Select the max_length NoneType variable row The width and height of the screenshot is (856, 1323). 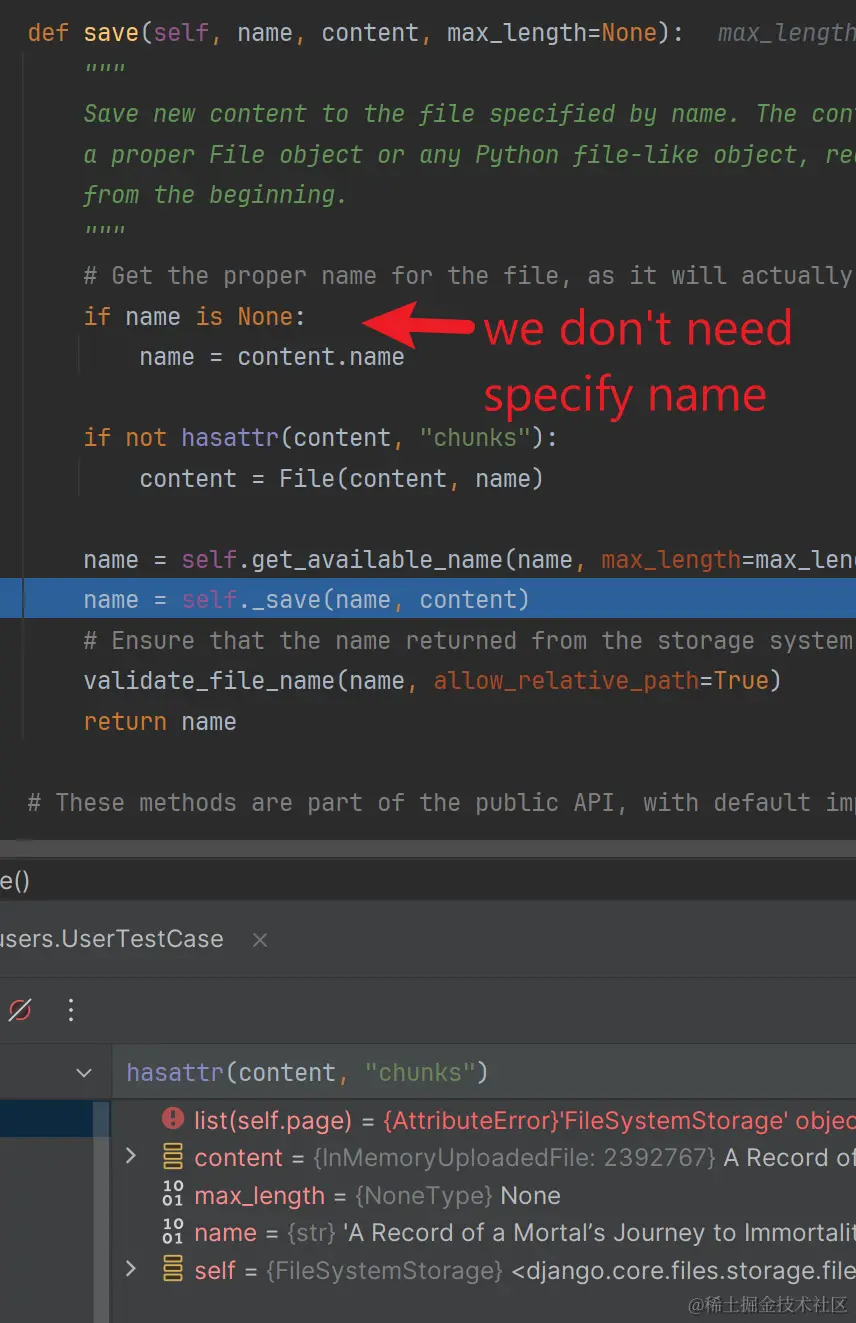pos(484,1195)
